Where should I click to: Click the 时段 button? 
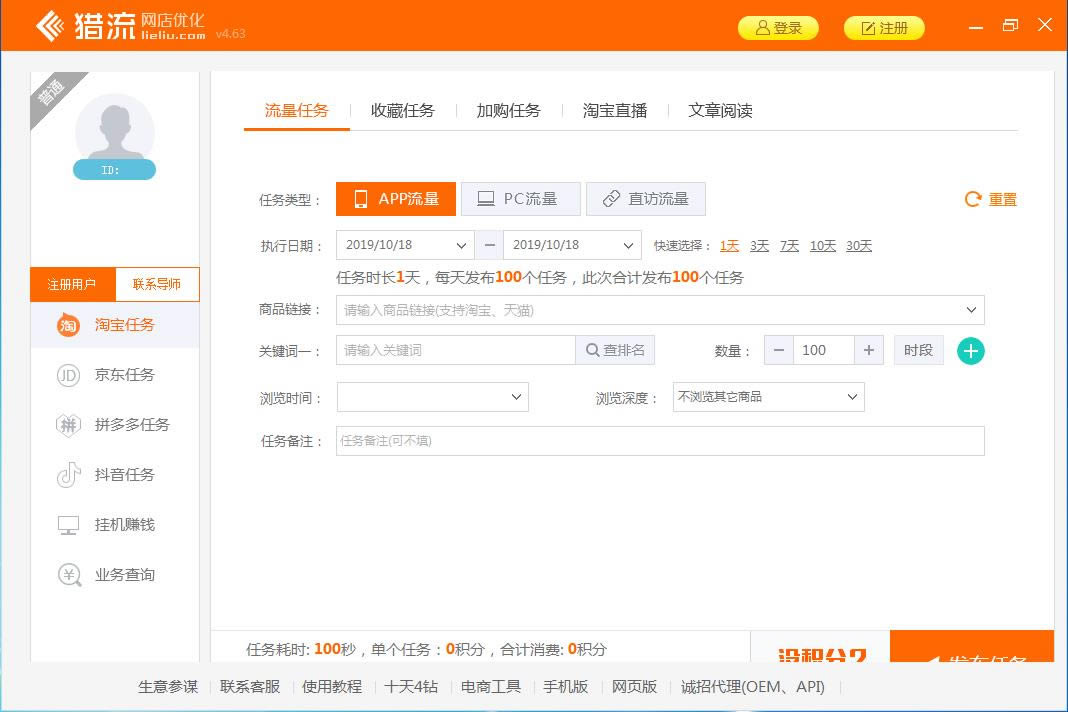tap(918, 350)
